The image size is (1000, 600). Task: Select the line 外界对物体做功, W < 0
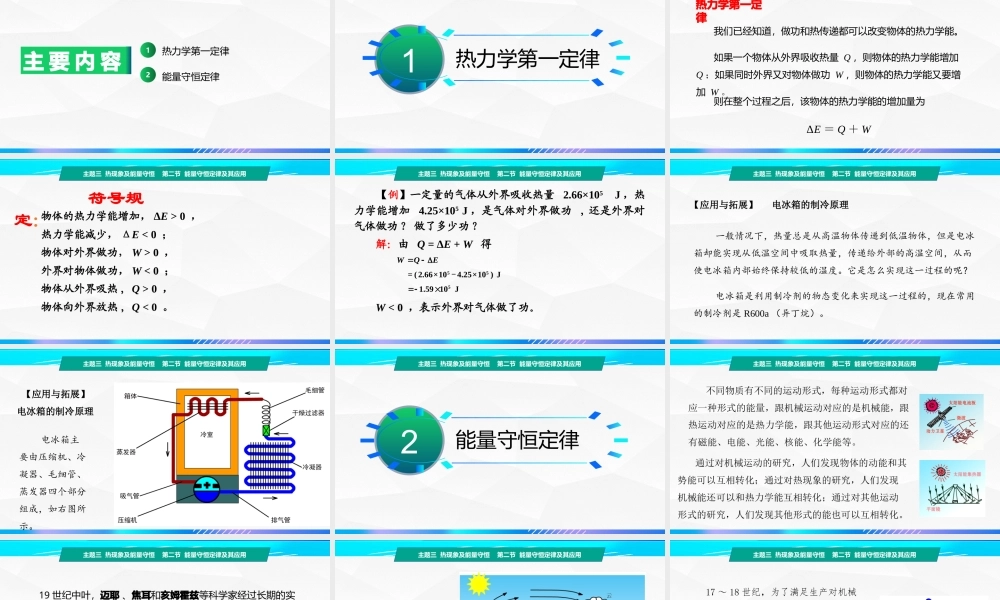pos(105,271)
